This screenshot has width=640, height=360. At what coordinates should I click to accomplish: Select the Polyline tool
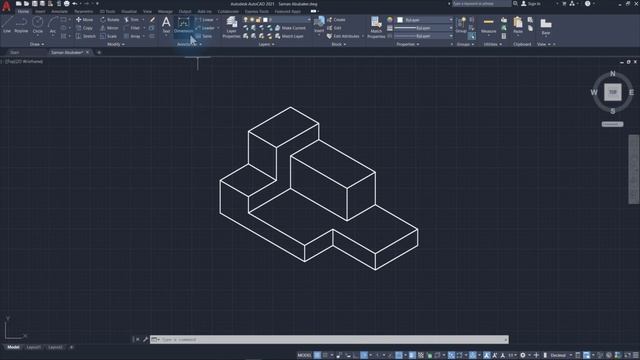click(21, 24)
